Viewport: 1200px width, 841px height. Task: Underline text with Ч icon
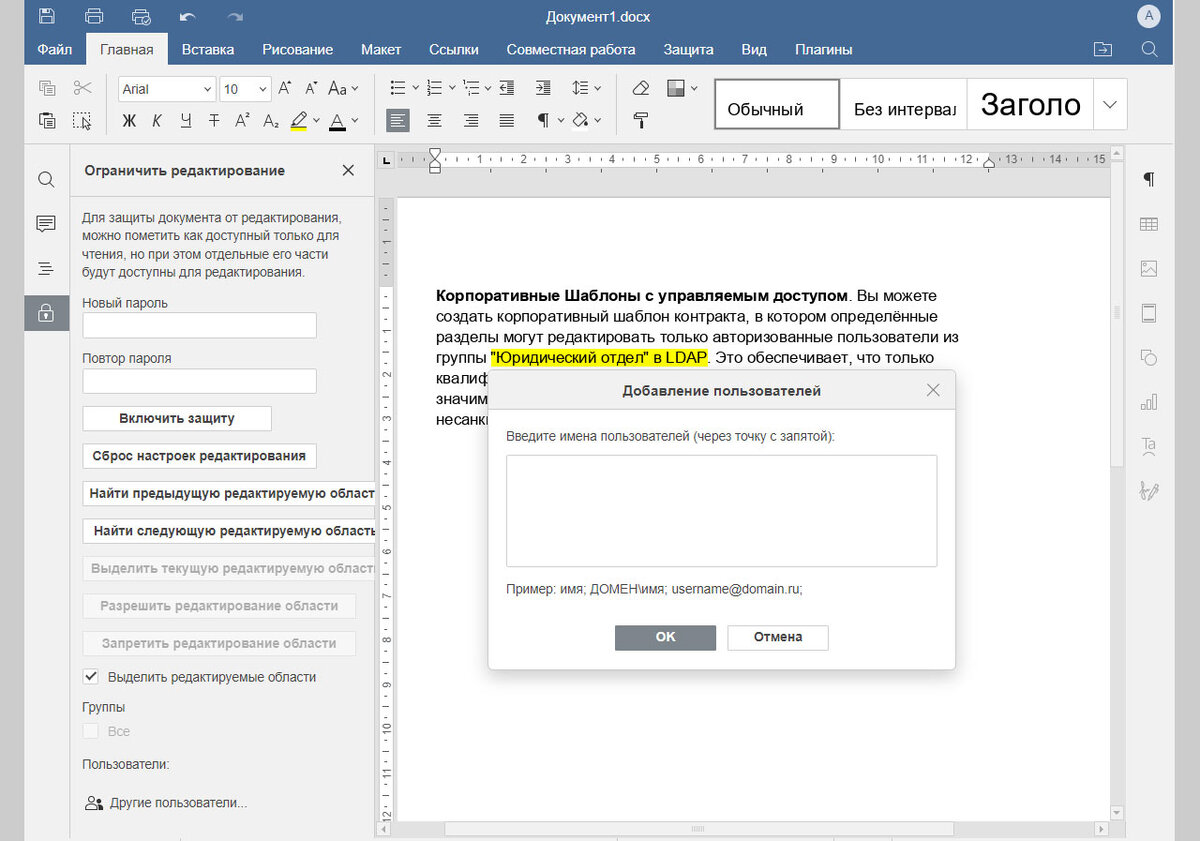pos(186,121)
